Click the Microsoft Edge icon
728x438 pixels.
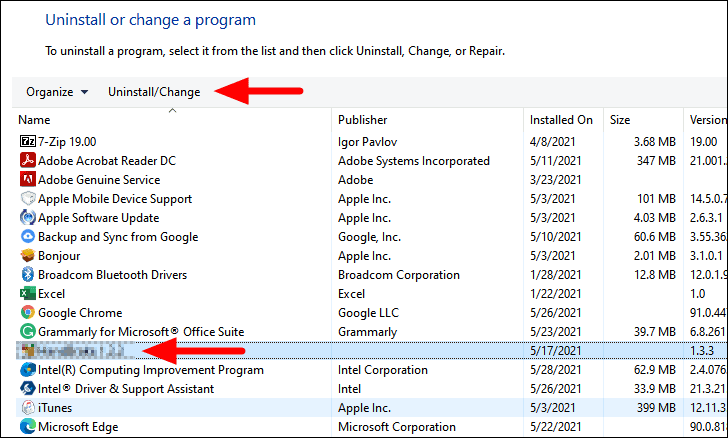tap(28, 427)
